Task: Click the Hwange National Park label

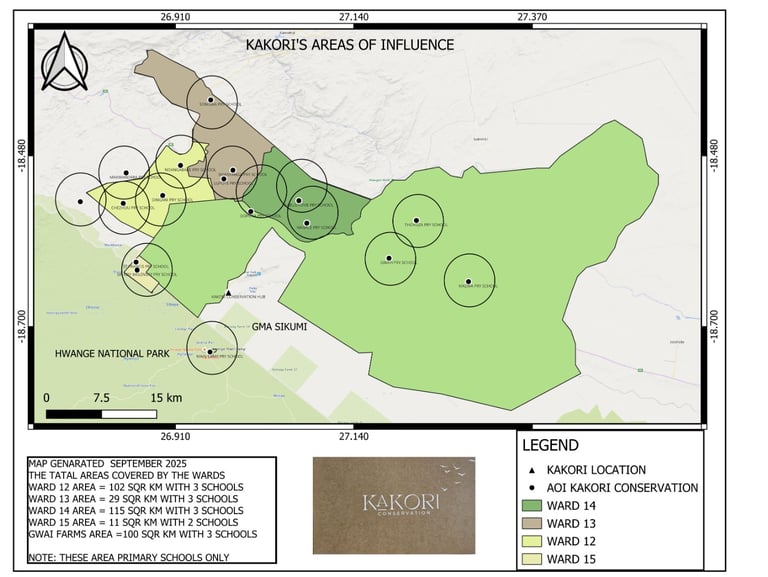Action: 112,354
